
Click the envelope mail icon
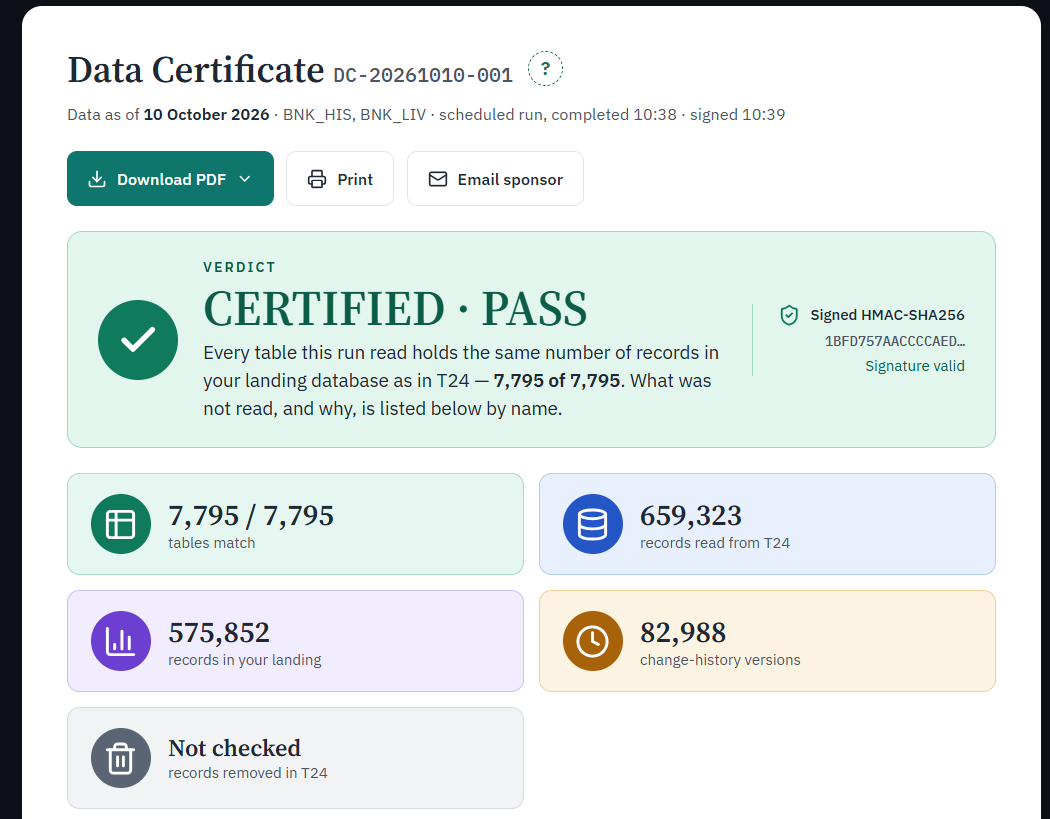point(438,179)
